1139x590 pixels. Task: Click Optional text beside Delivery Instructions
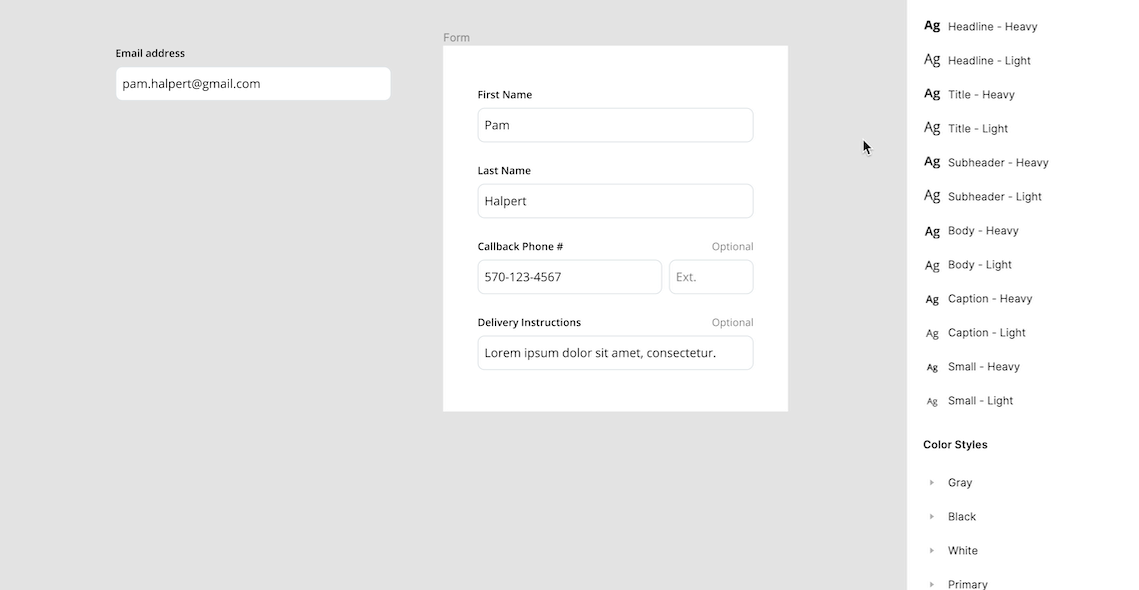(732, 323)
